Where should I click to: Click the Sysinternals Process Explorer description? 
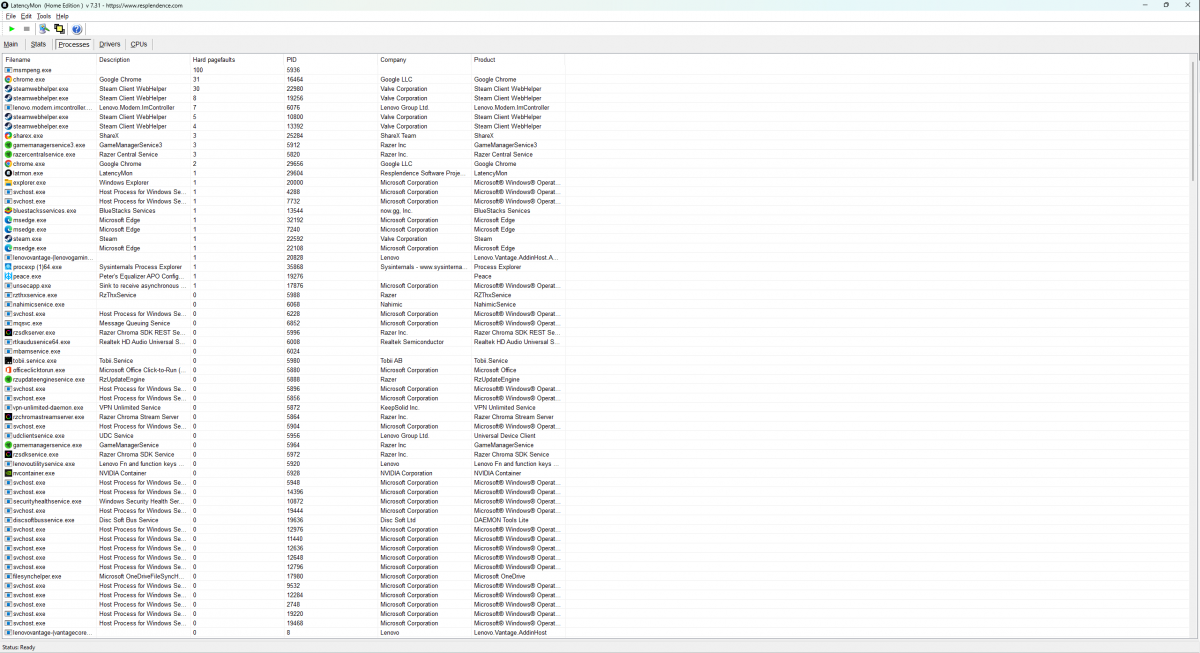pyautogui.click(x=141, y=267)
